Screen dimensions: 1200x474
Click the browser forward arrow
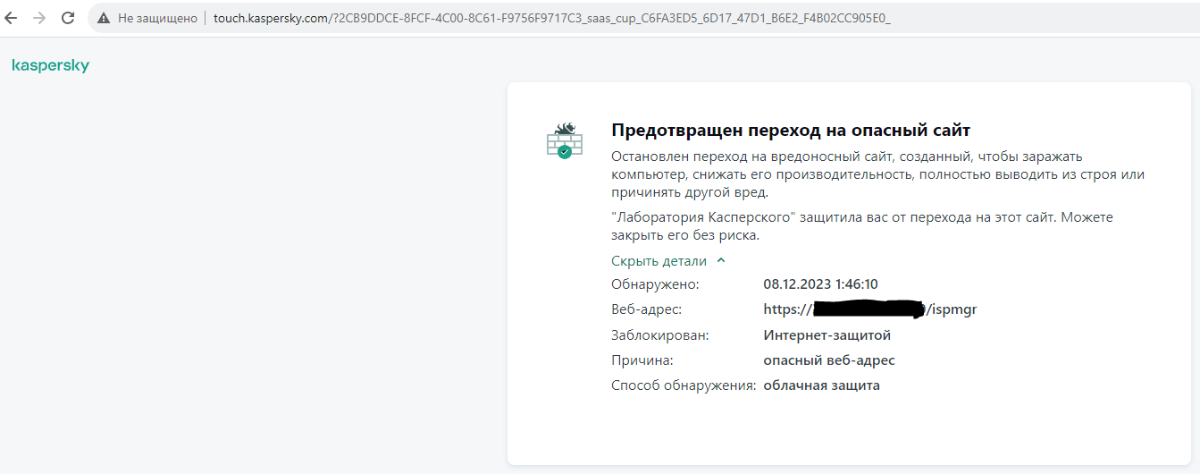(40, 18)
